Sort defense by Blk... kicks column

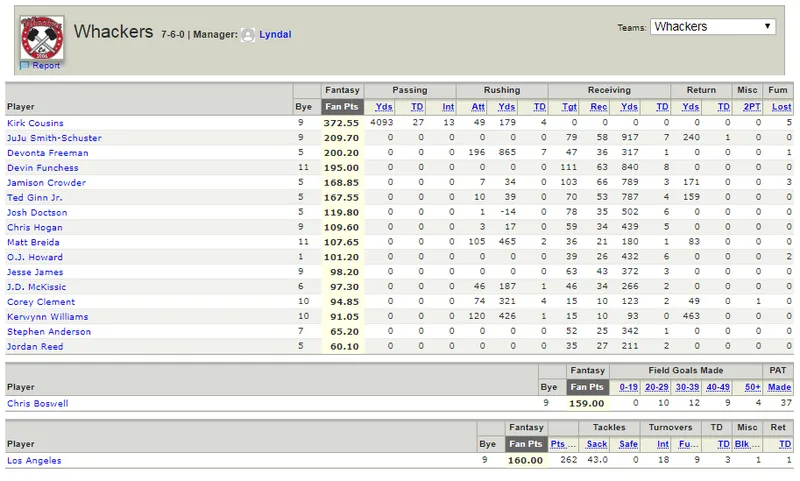(747, 444)
